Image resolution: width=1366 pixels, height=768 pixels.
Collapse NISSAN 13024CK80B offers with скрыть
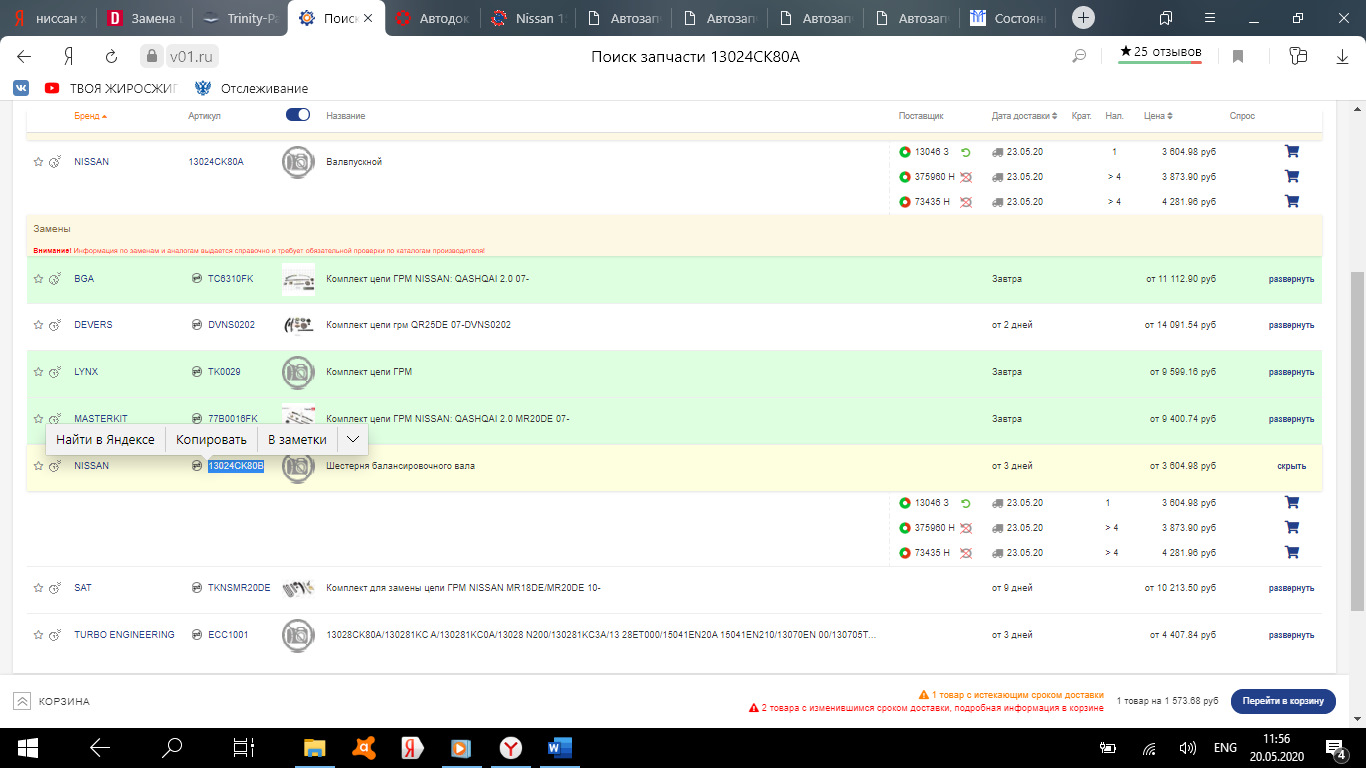pos(1291,466)
